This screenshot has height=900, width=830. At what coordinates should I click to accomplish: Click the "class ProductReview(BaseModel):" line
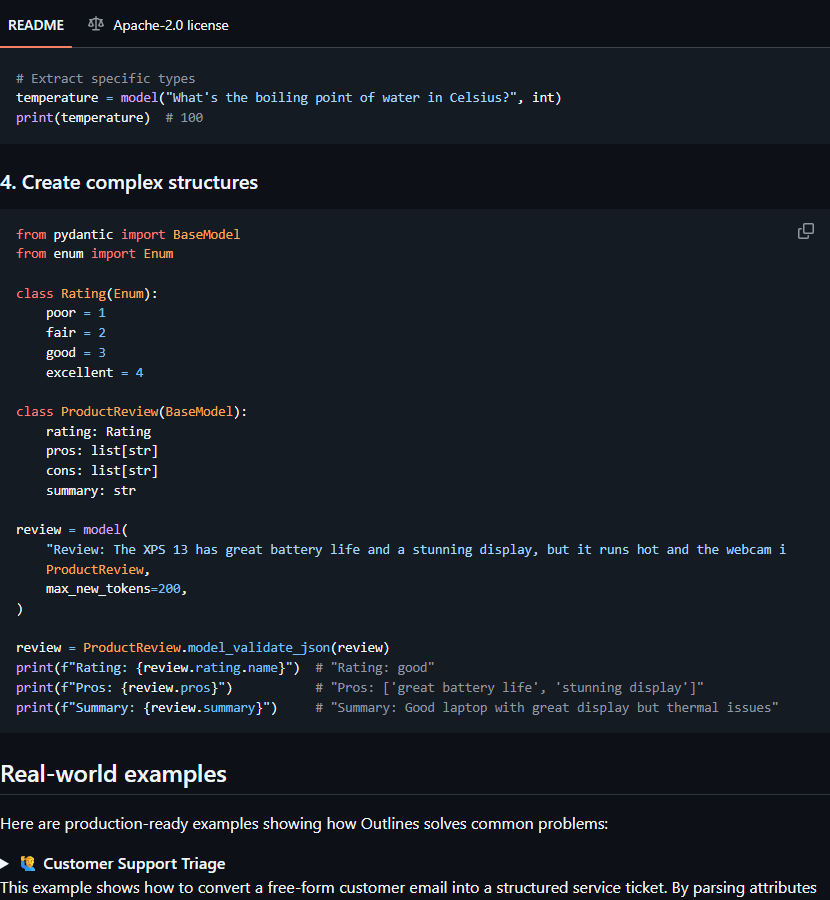pos(131,412)
